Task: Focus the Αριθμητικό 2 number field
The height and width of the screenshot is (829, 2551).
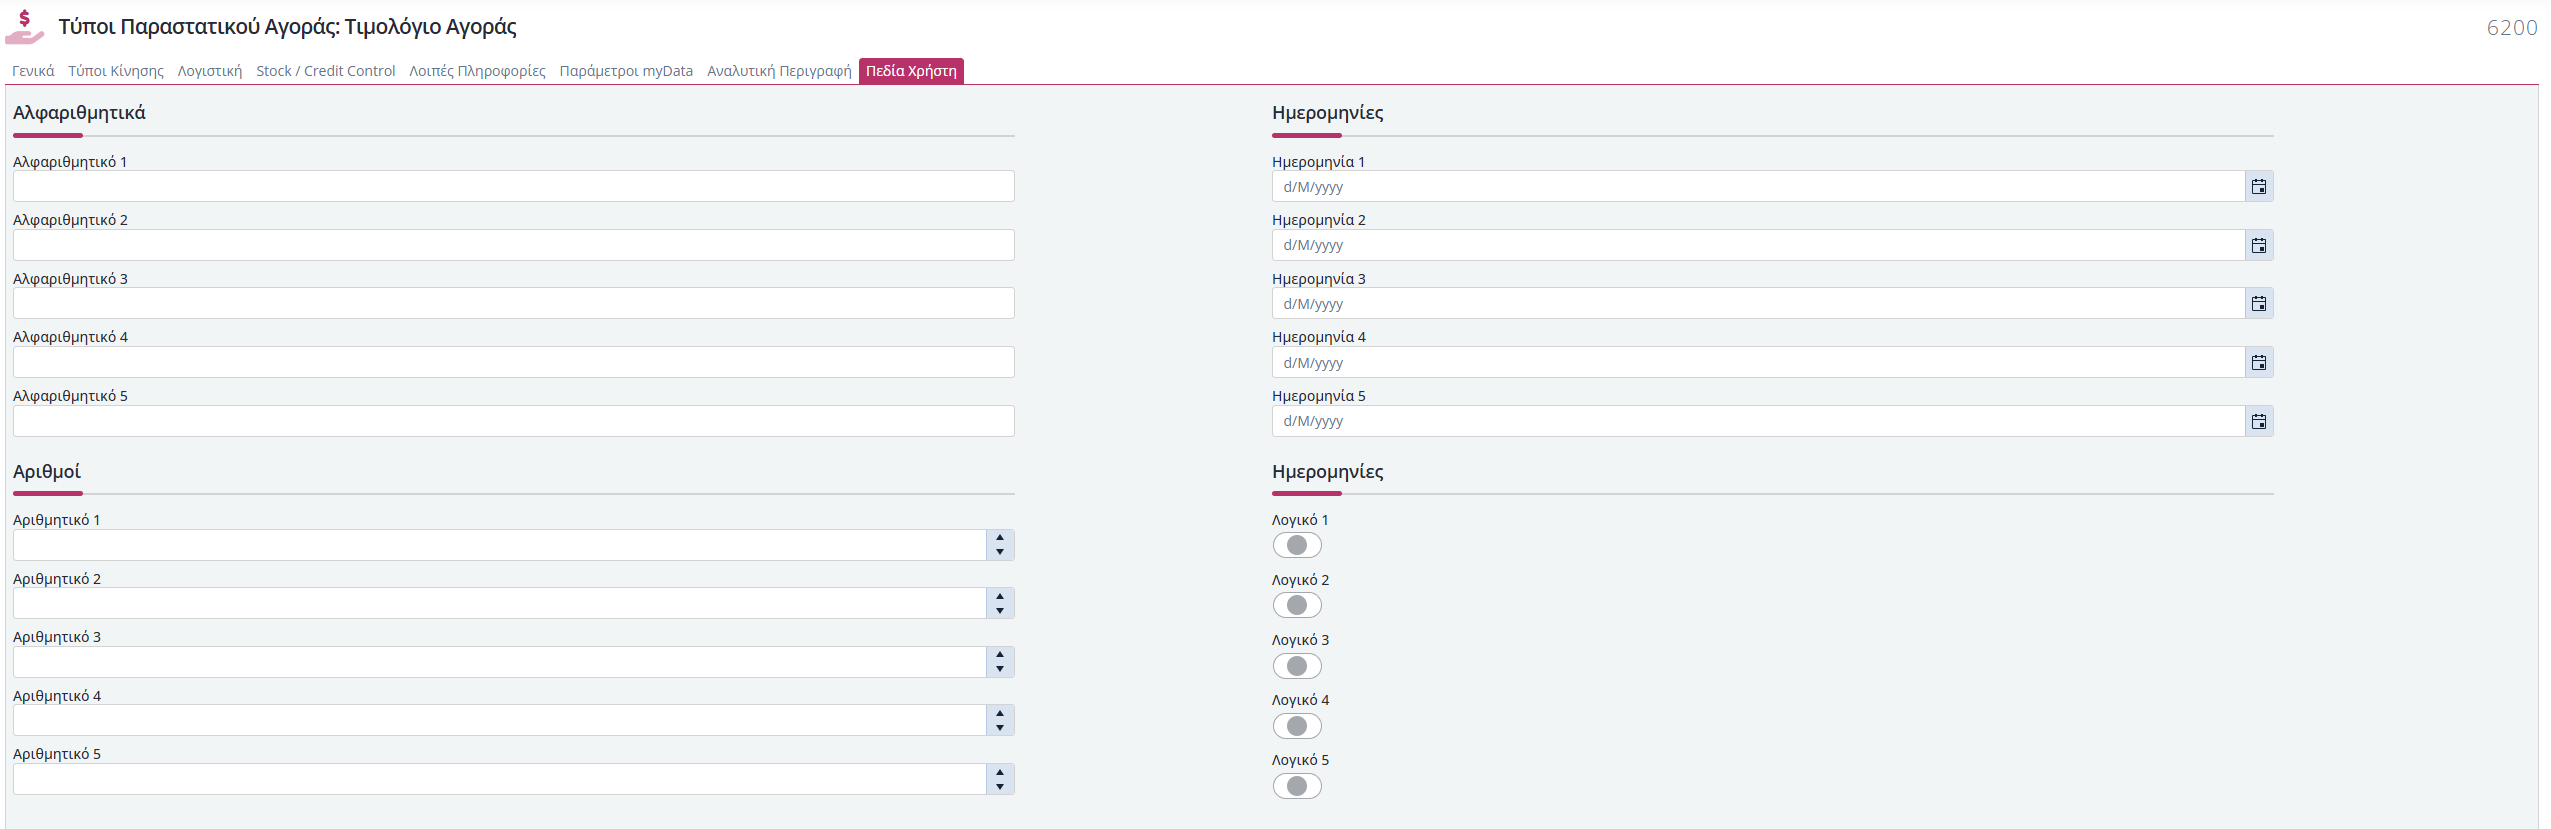Action: (500, 603)
